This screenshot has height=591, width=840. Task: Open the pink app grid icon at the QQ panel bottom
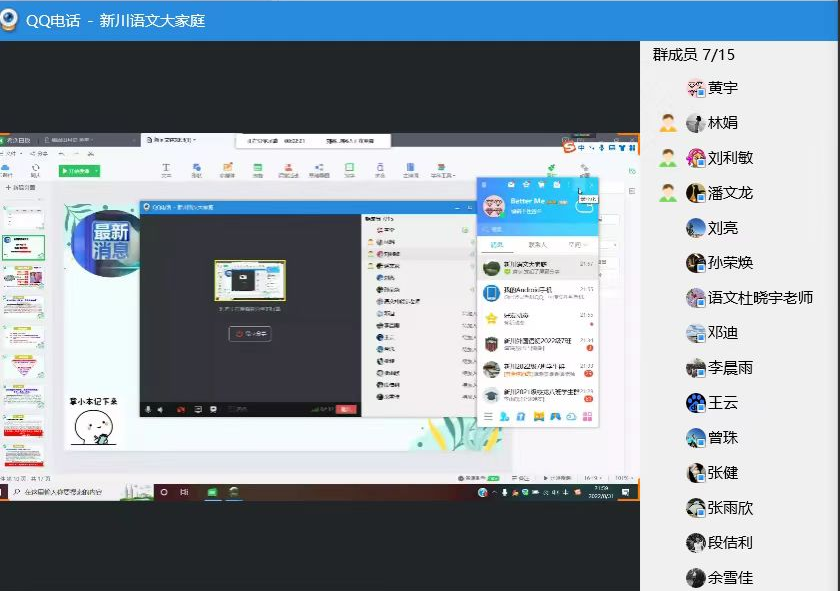pos(588,416)
